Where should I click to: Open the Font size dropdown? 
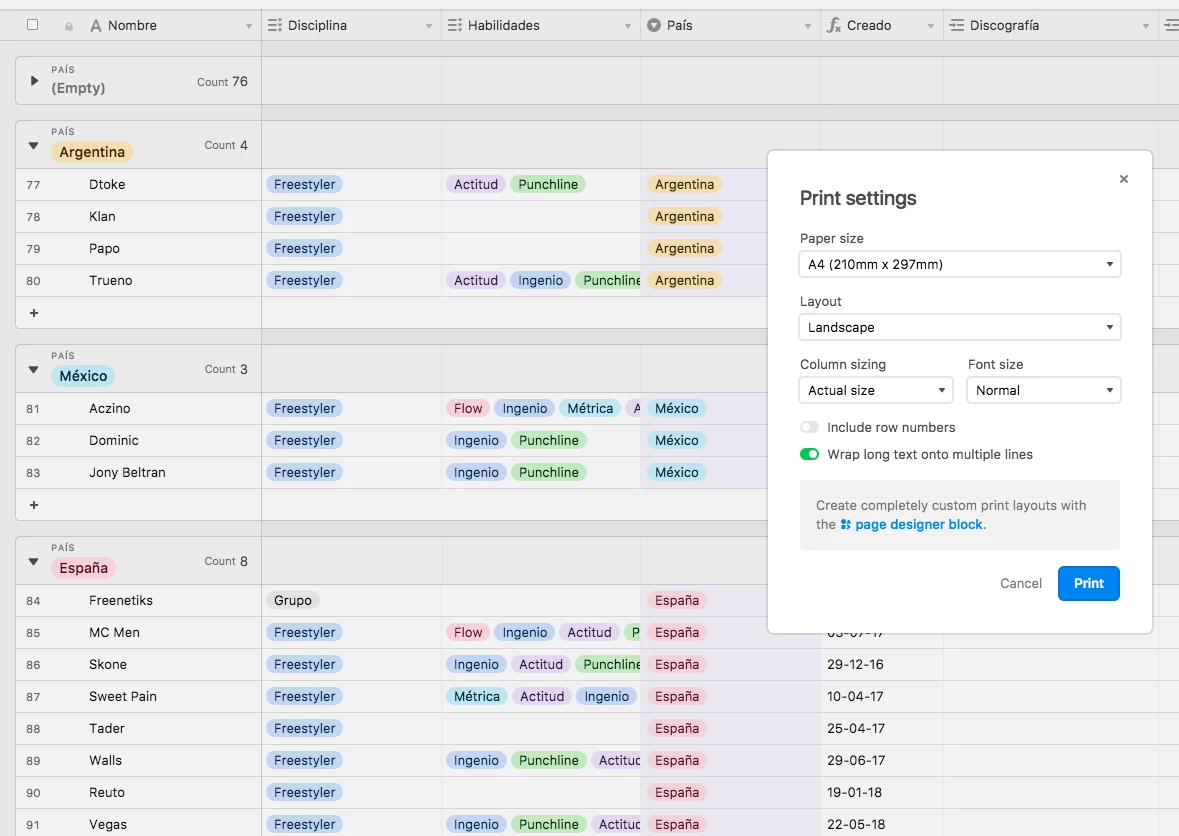point(1044,390)
